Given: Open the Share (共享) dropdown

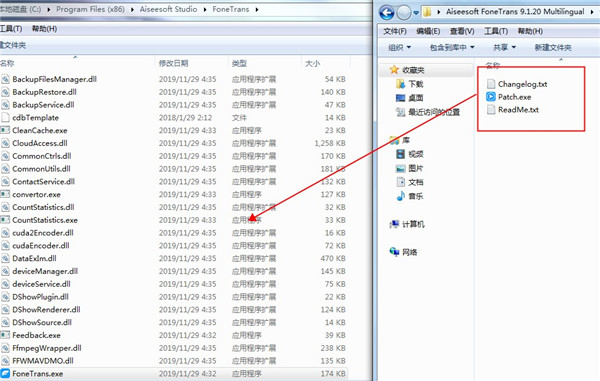Looking at the screenshot, I should click(x=504, y=47).
